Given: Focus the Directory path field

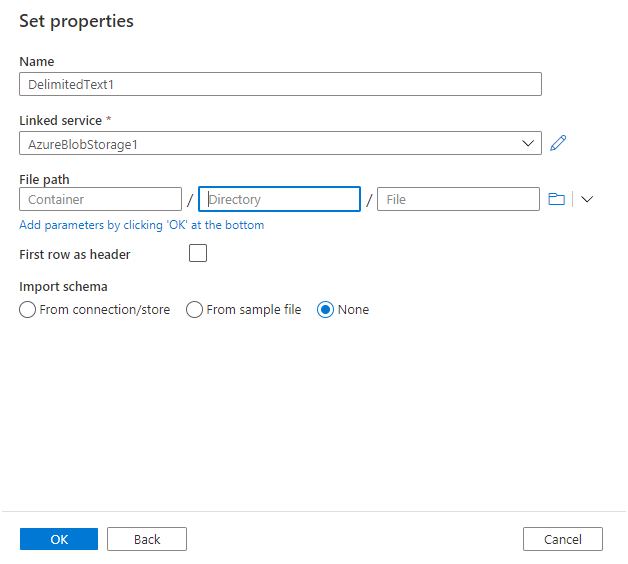Looking at the screenshot, I should (x=280, y=199).
